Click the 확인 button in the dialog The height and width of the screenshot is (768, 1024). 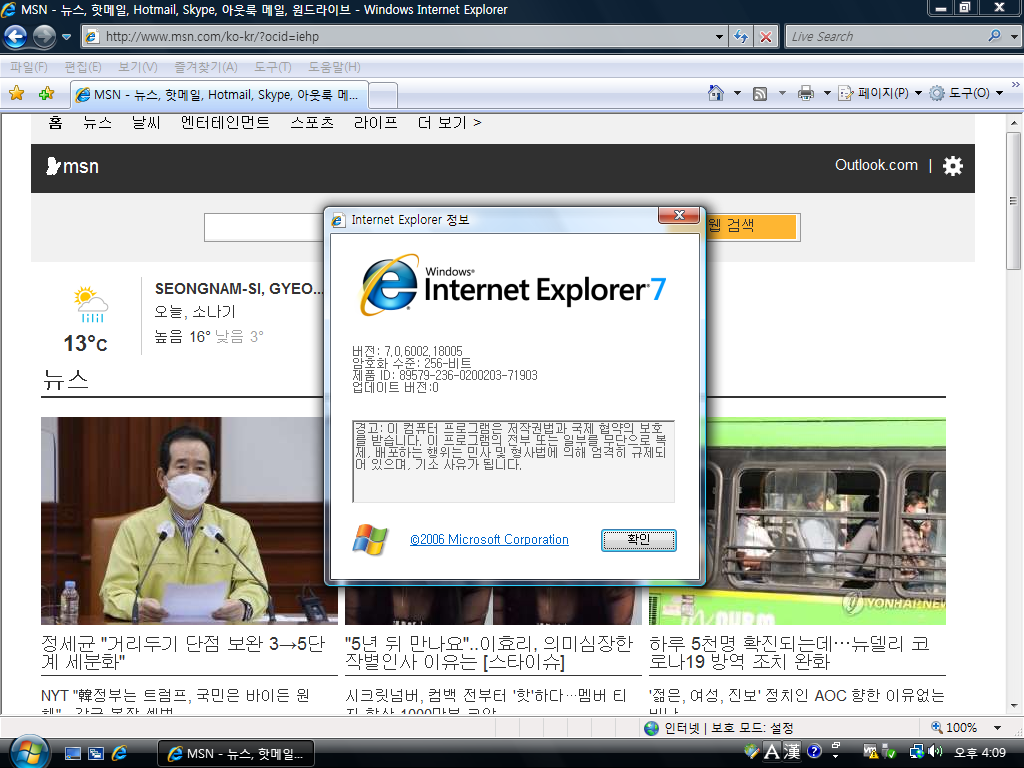[639, 540]
